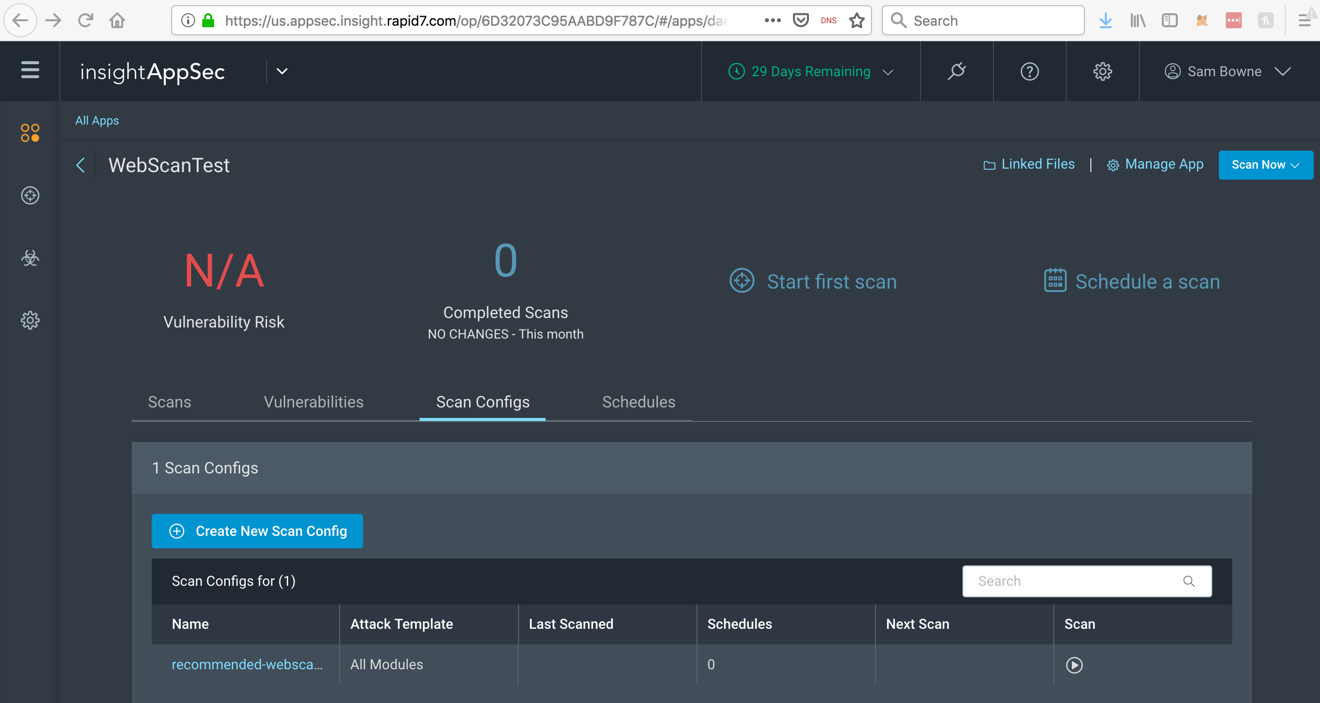The image size is (1320, 703).
Task: Select the Scan Configs tab
Action: (483, 402)
